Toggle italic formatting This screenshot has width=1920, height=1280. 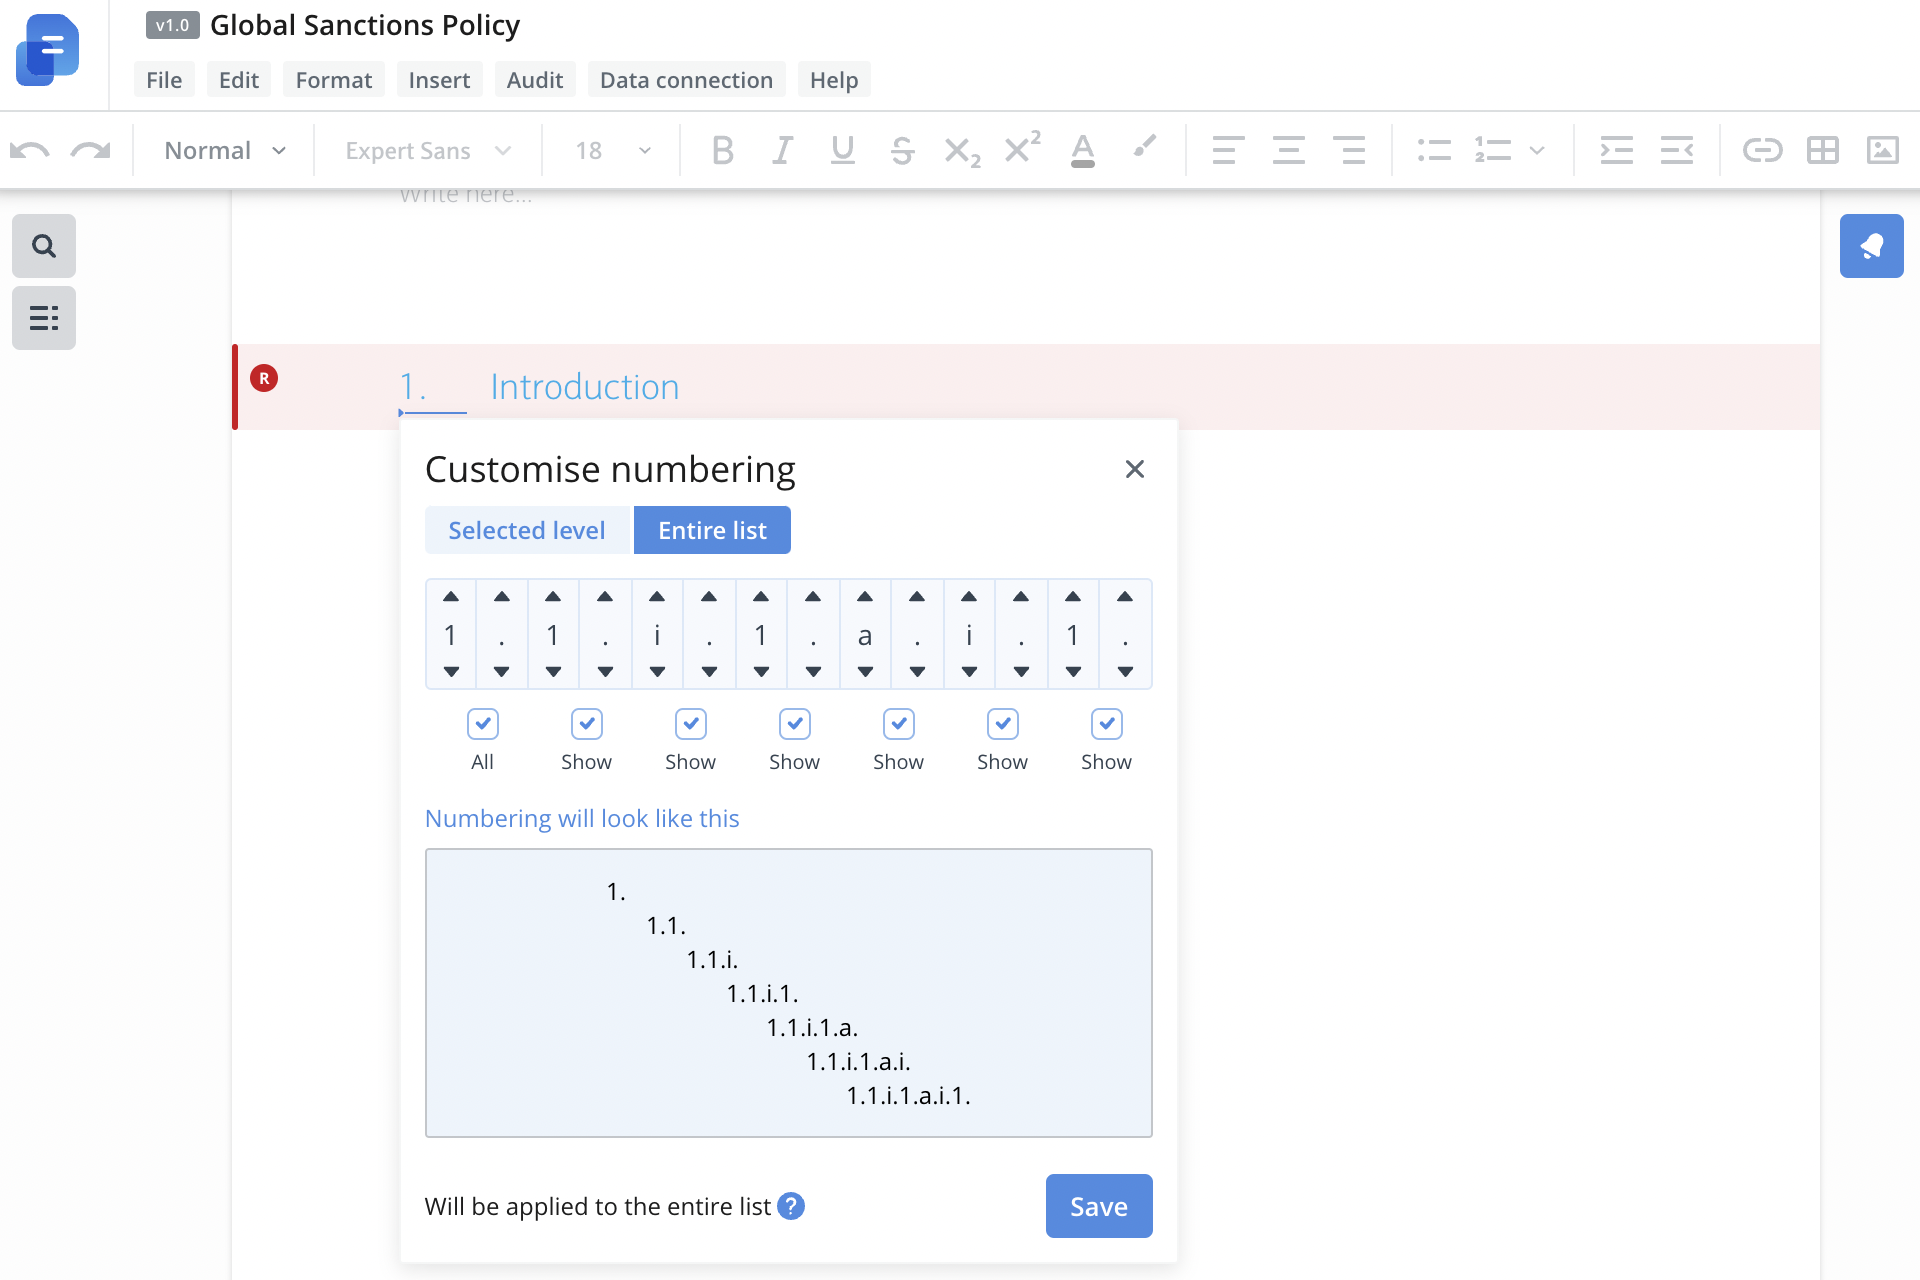pos(782,151)
